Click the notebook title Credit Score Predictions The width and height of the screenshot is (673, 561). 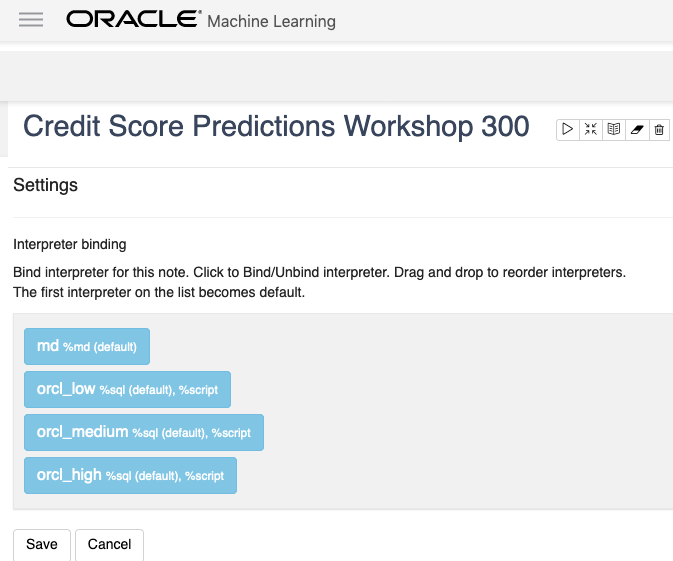click(x=276, y=126)
